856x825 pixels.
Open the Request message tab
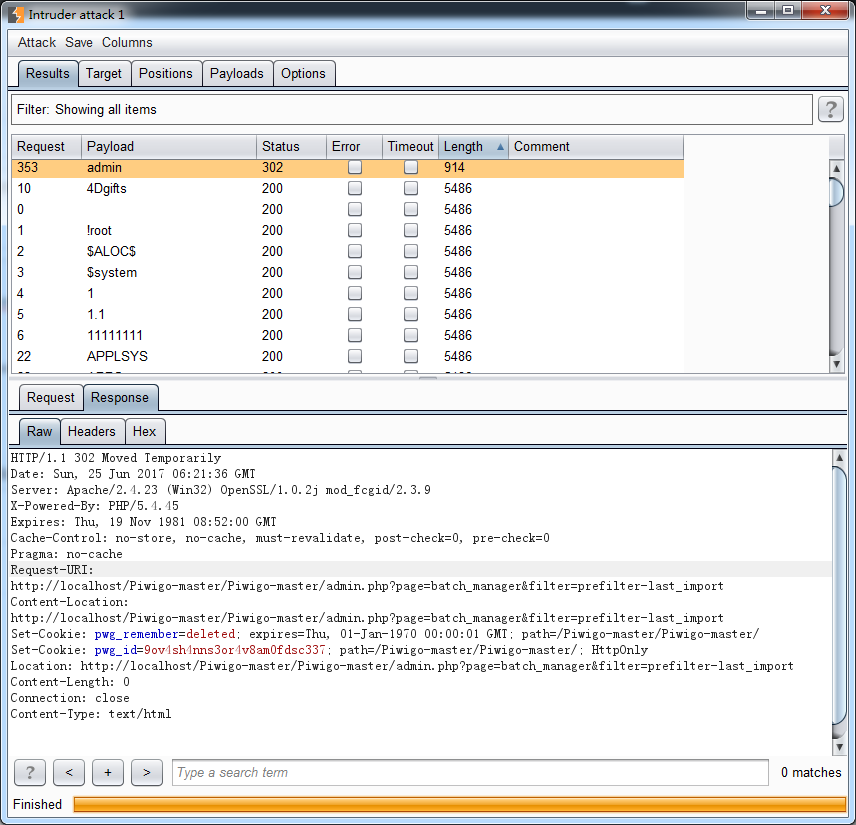coord(51,397)
